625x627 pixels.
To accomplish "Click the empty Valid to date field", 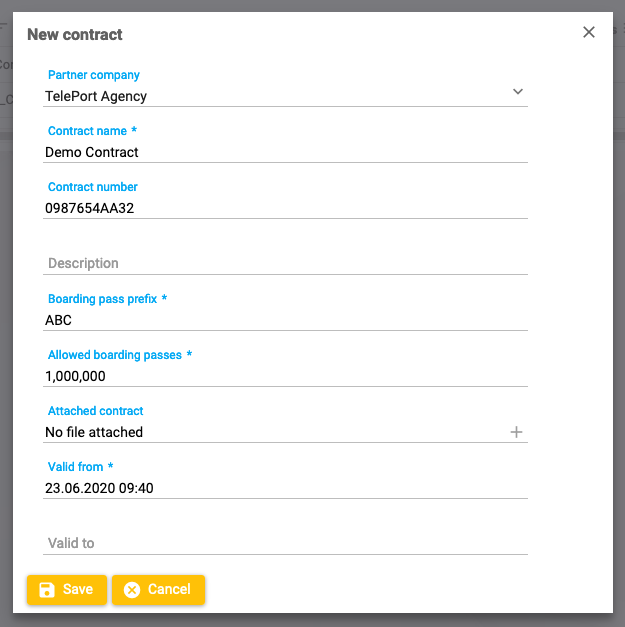I will pos(285,543).
